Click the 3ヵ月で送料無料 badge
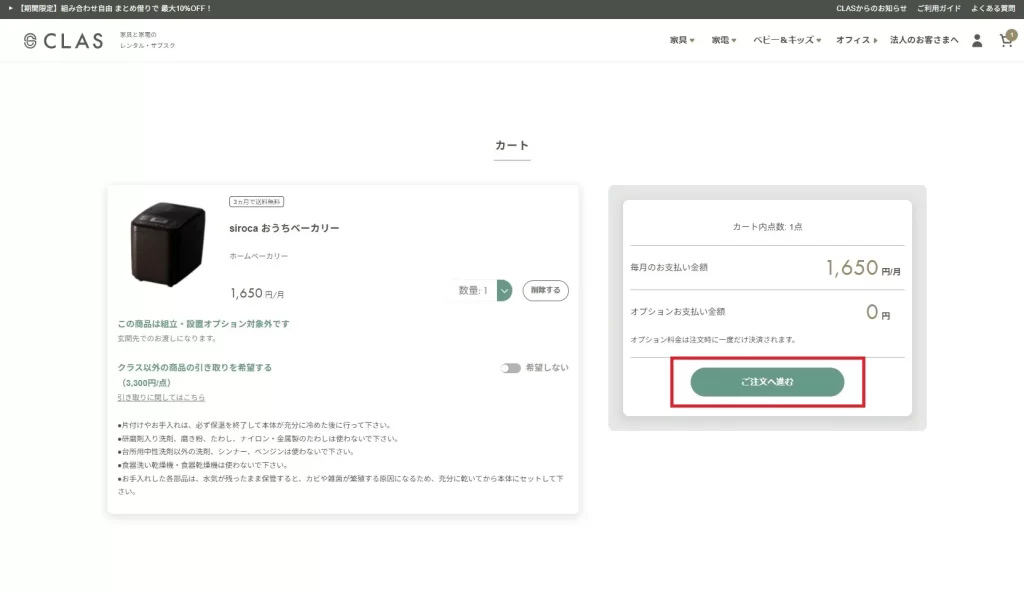 coord(256,202)
